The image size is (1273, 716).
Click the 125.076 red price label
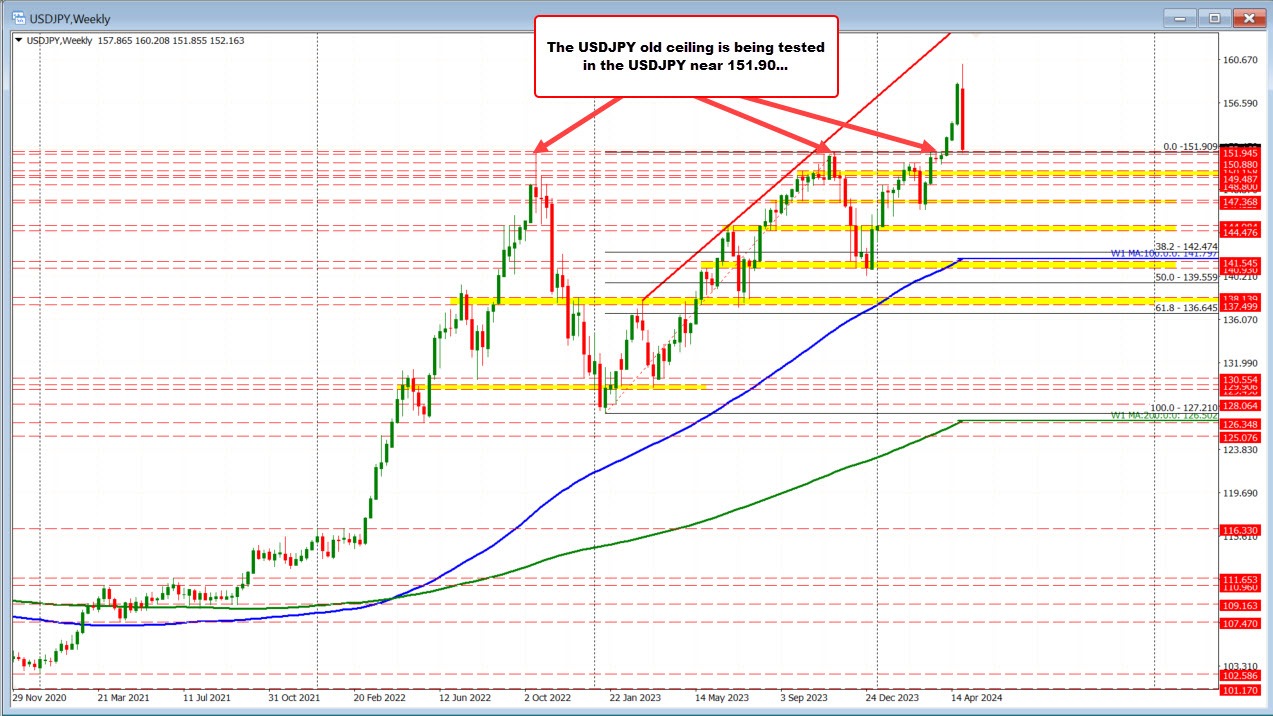1240,437
